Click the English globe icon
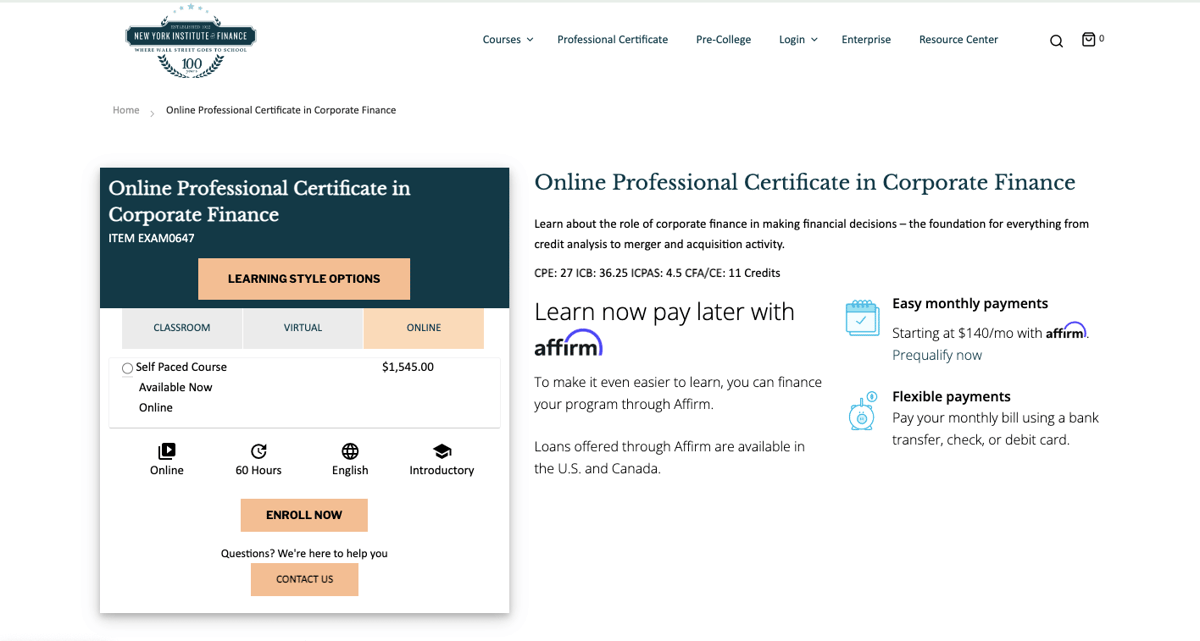Image resolution: width=1200 pixels, height=641 pixels. [x=349, y=452]
